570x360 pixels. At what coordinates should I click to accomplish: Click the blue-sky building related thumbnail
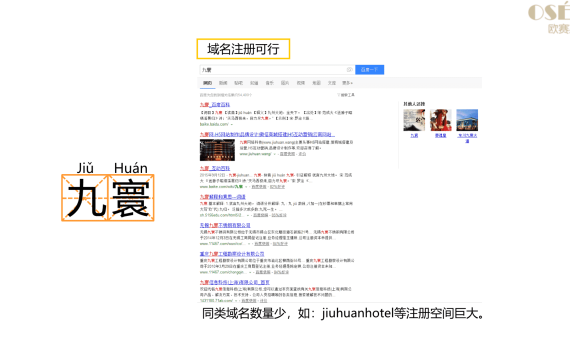(x=467, y=120)
